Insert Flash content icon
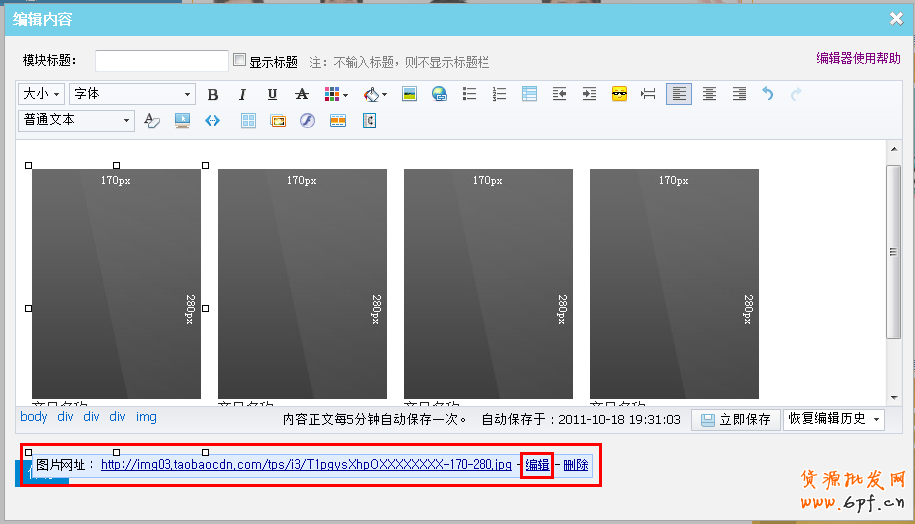Image resolution: width=915 pixels, height=524 pixels. click(x=308, y=121)
